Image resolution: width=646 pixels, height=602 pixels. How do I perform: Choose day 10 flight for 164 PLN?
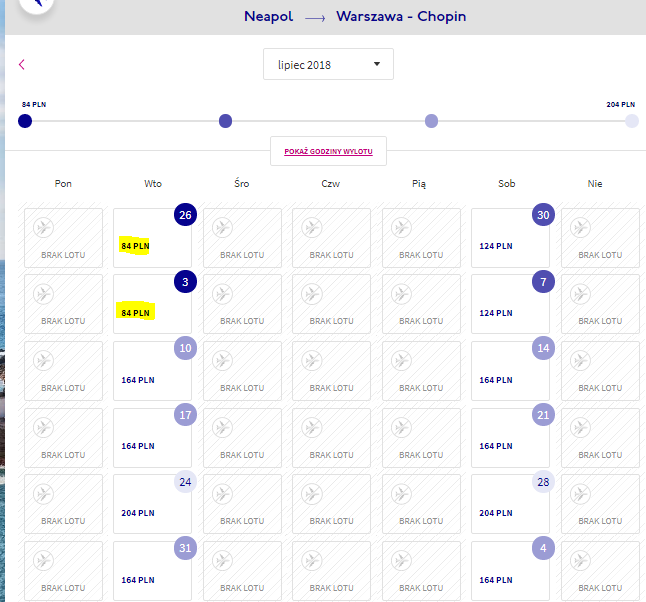click(152, 371)
